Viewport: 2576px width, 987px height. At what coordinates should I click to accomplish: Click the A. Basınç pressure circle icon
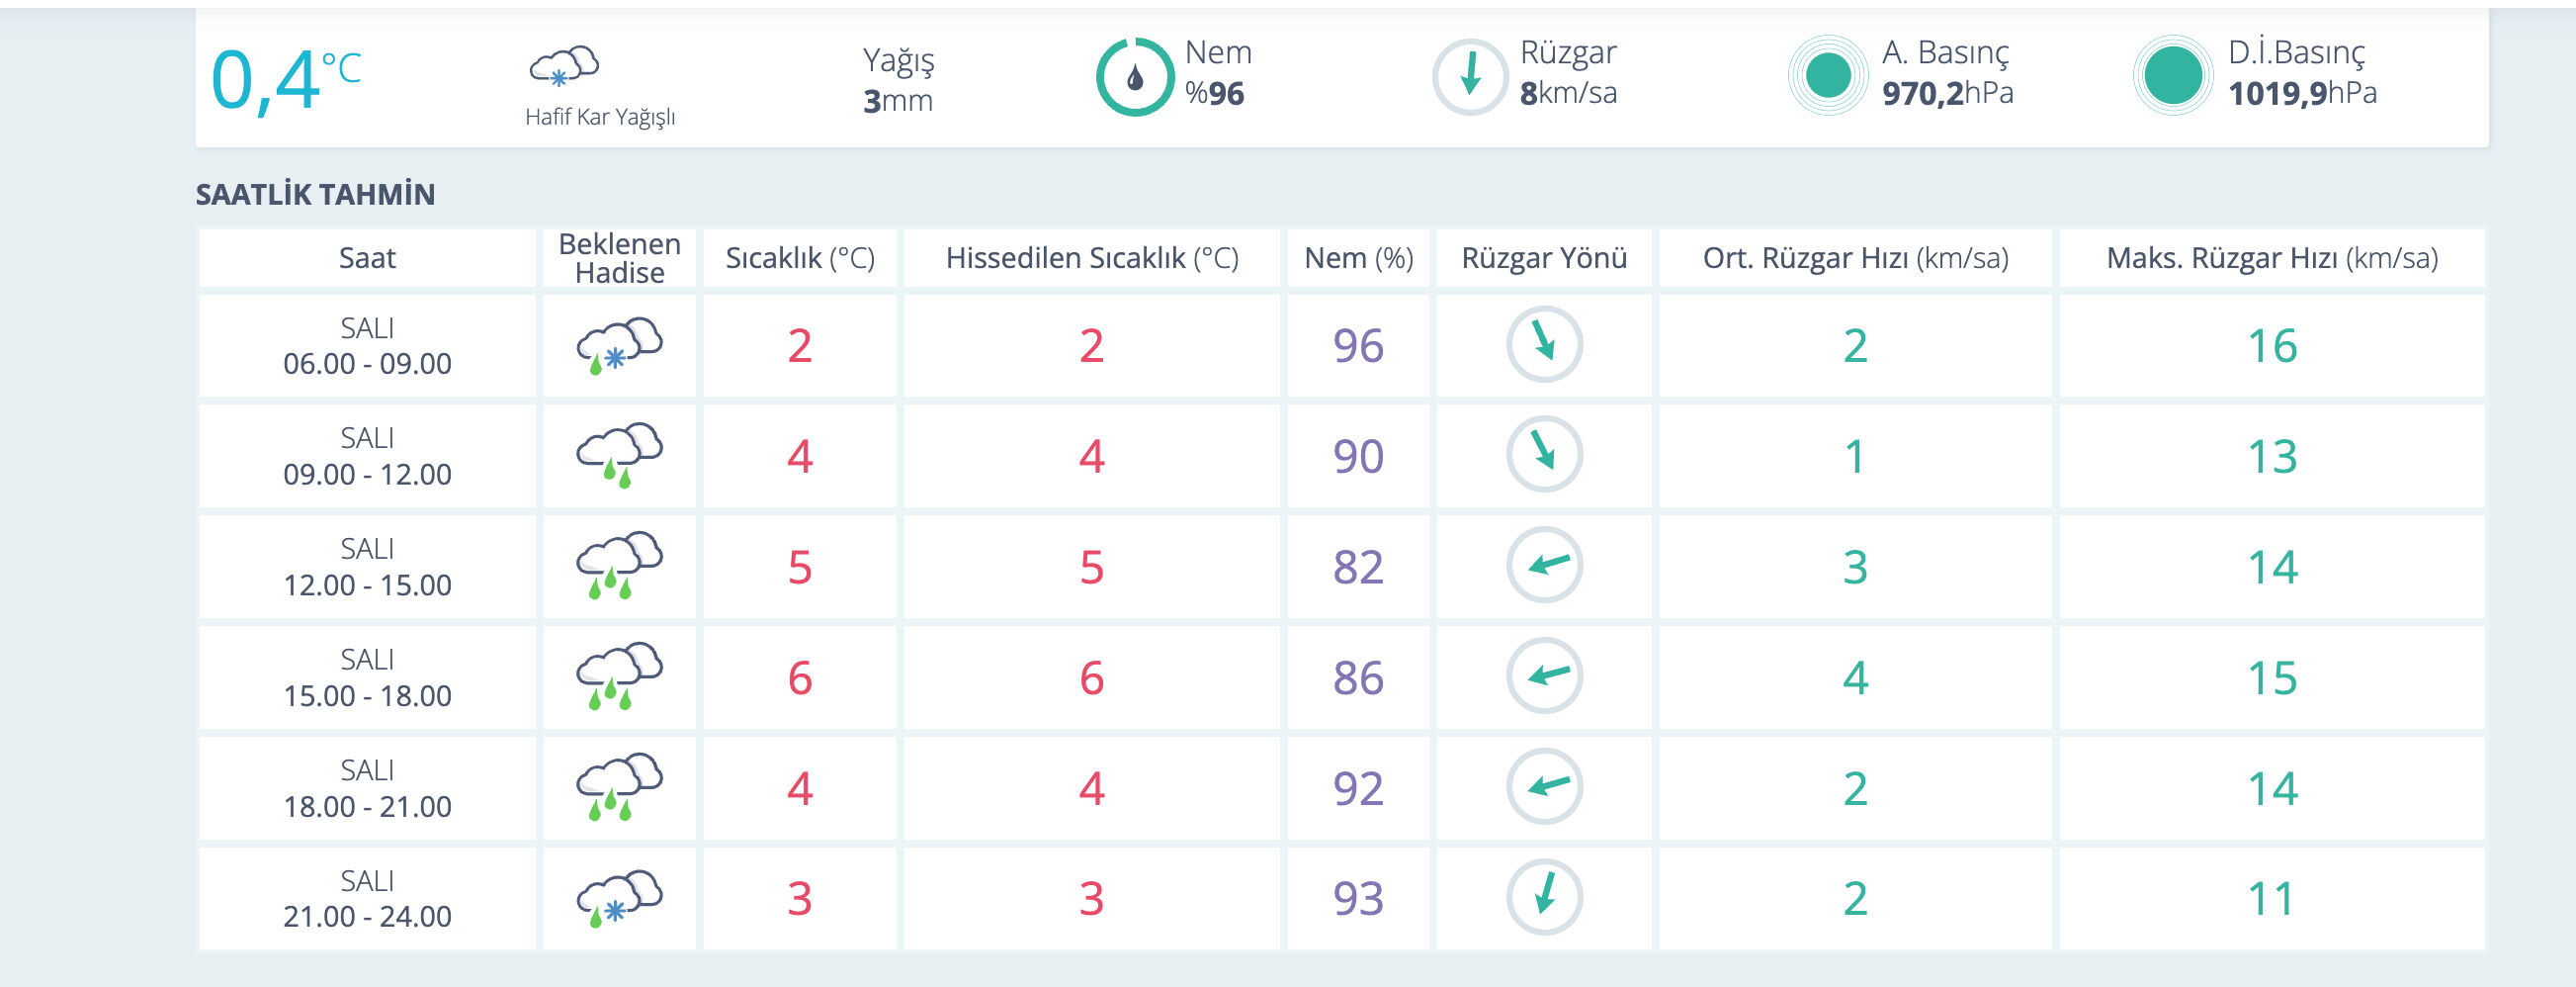tap(1827, 76)
